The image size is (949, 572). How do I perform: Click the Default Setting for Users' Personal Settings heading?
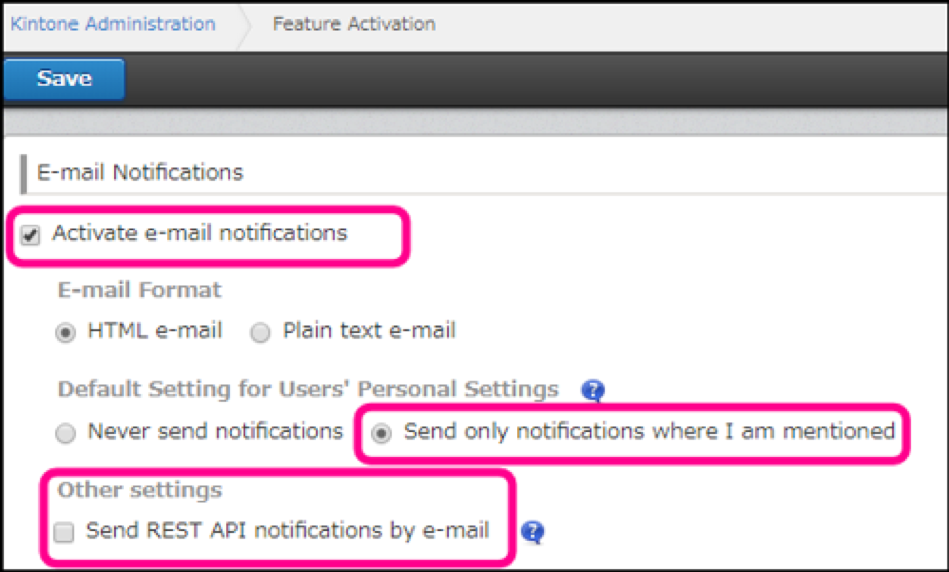pyautogui.click(x=308, y=389)
